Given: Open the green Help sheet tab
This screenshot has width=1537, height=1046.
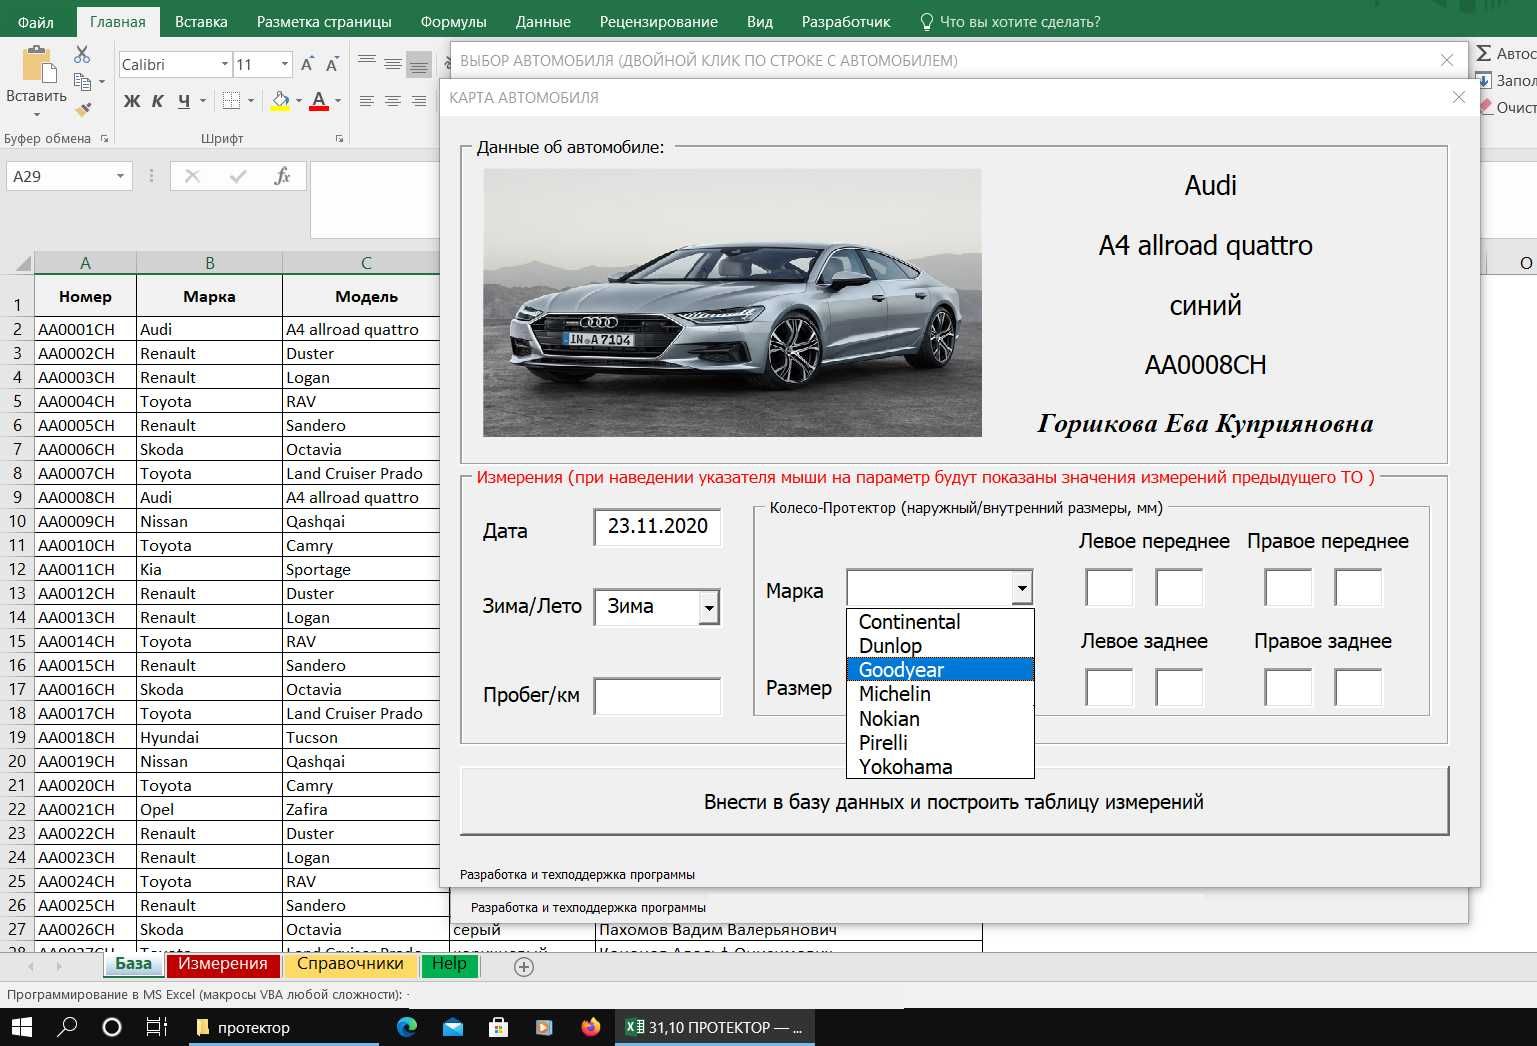Looking at the screenshot, I should (x=449, y=964).
